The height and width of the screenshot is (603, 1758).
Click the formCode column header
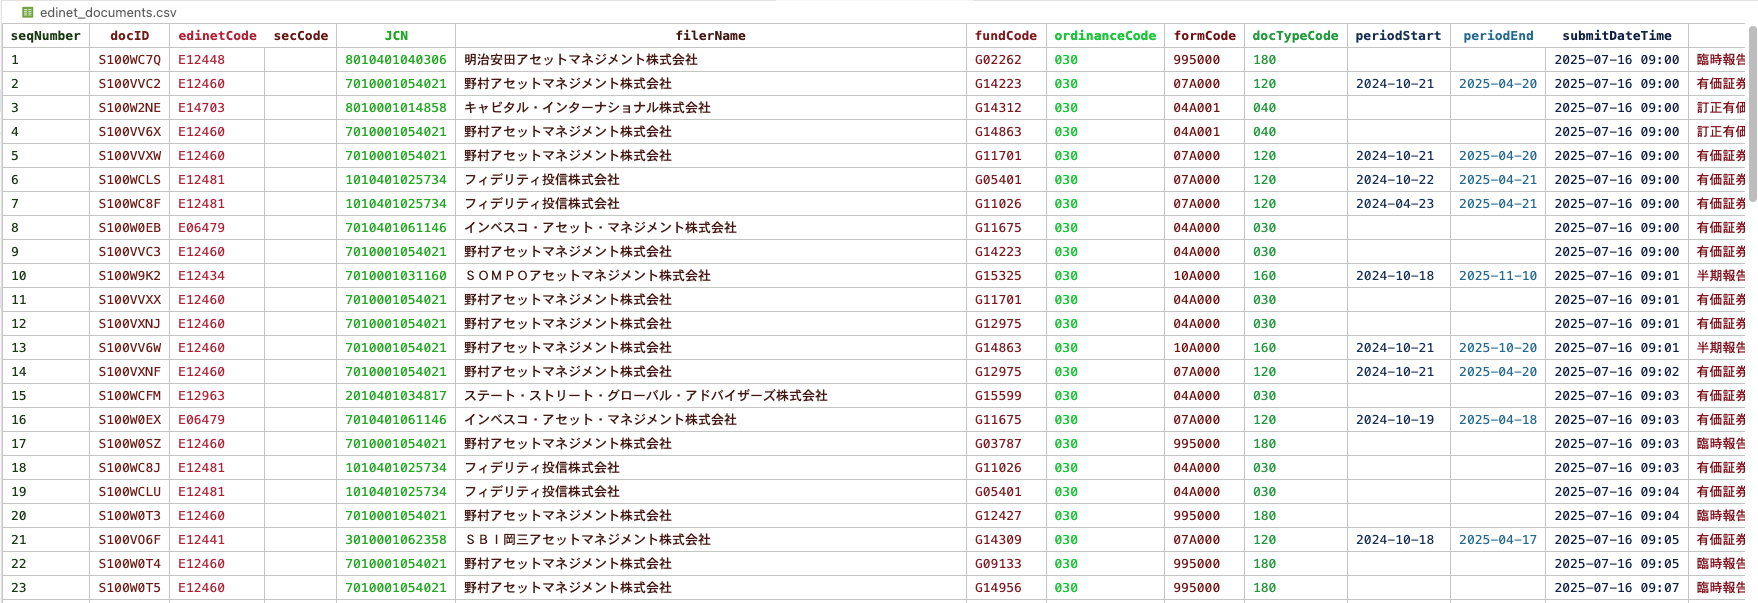1204,35
